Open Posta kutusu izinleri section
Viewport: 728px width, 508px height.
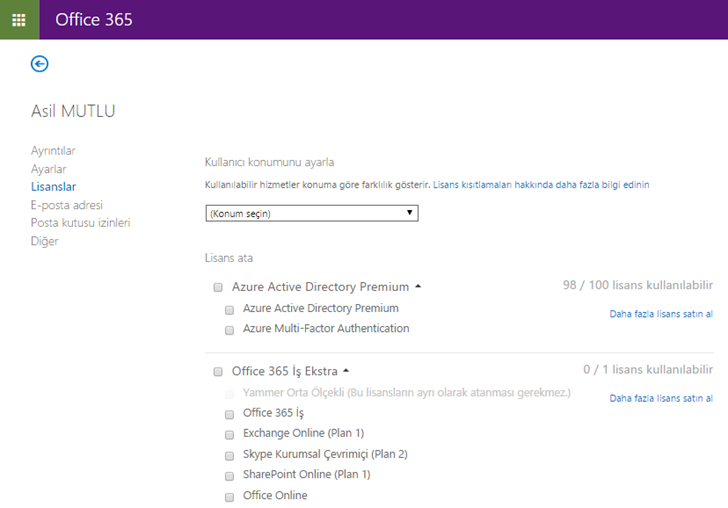click(x=80, y=223)
